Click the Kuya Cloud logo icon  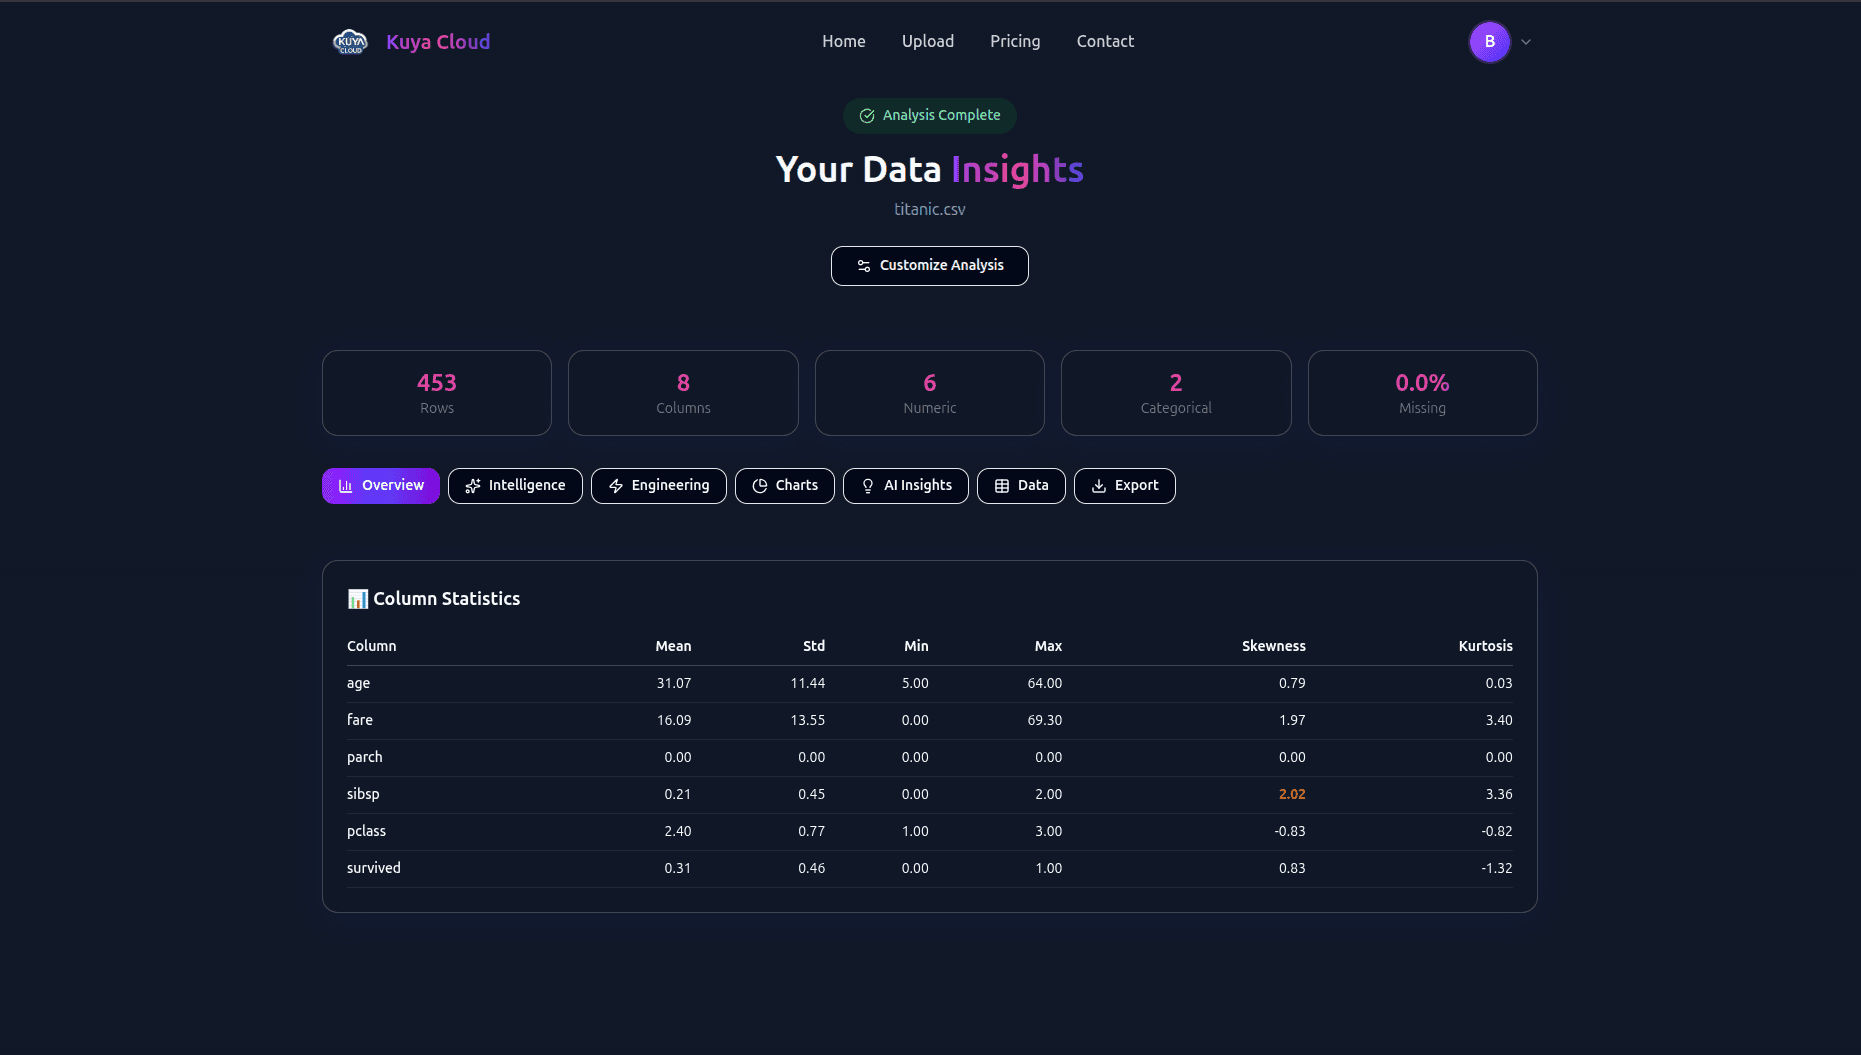pyautogui.click(x=350, y=42)
